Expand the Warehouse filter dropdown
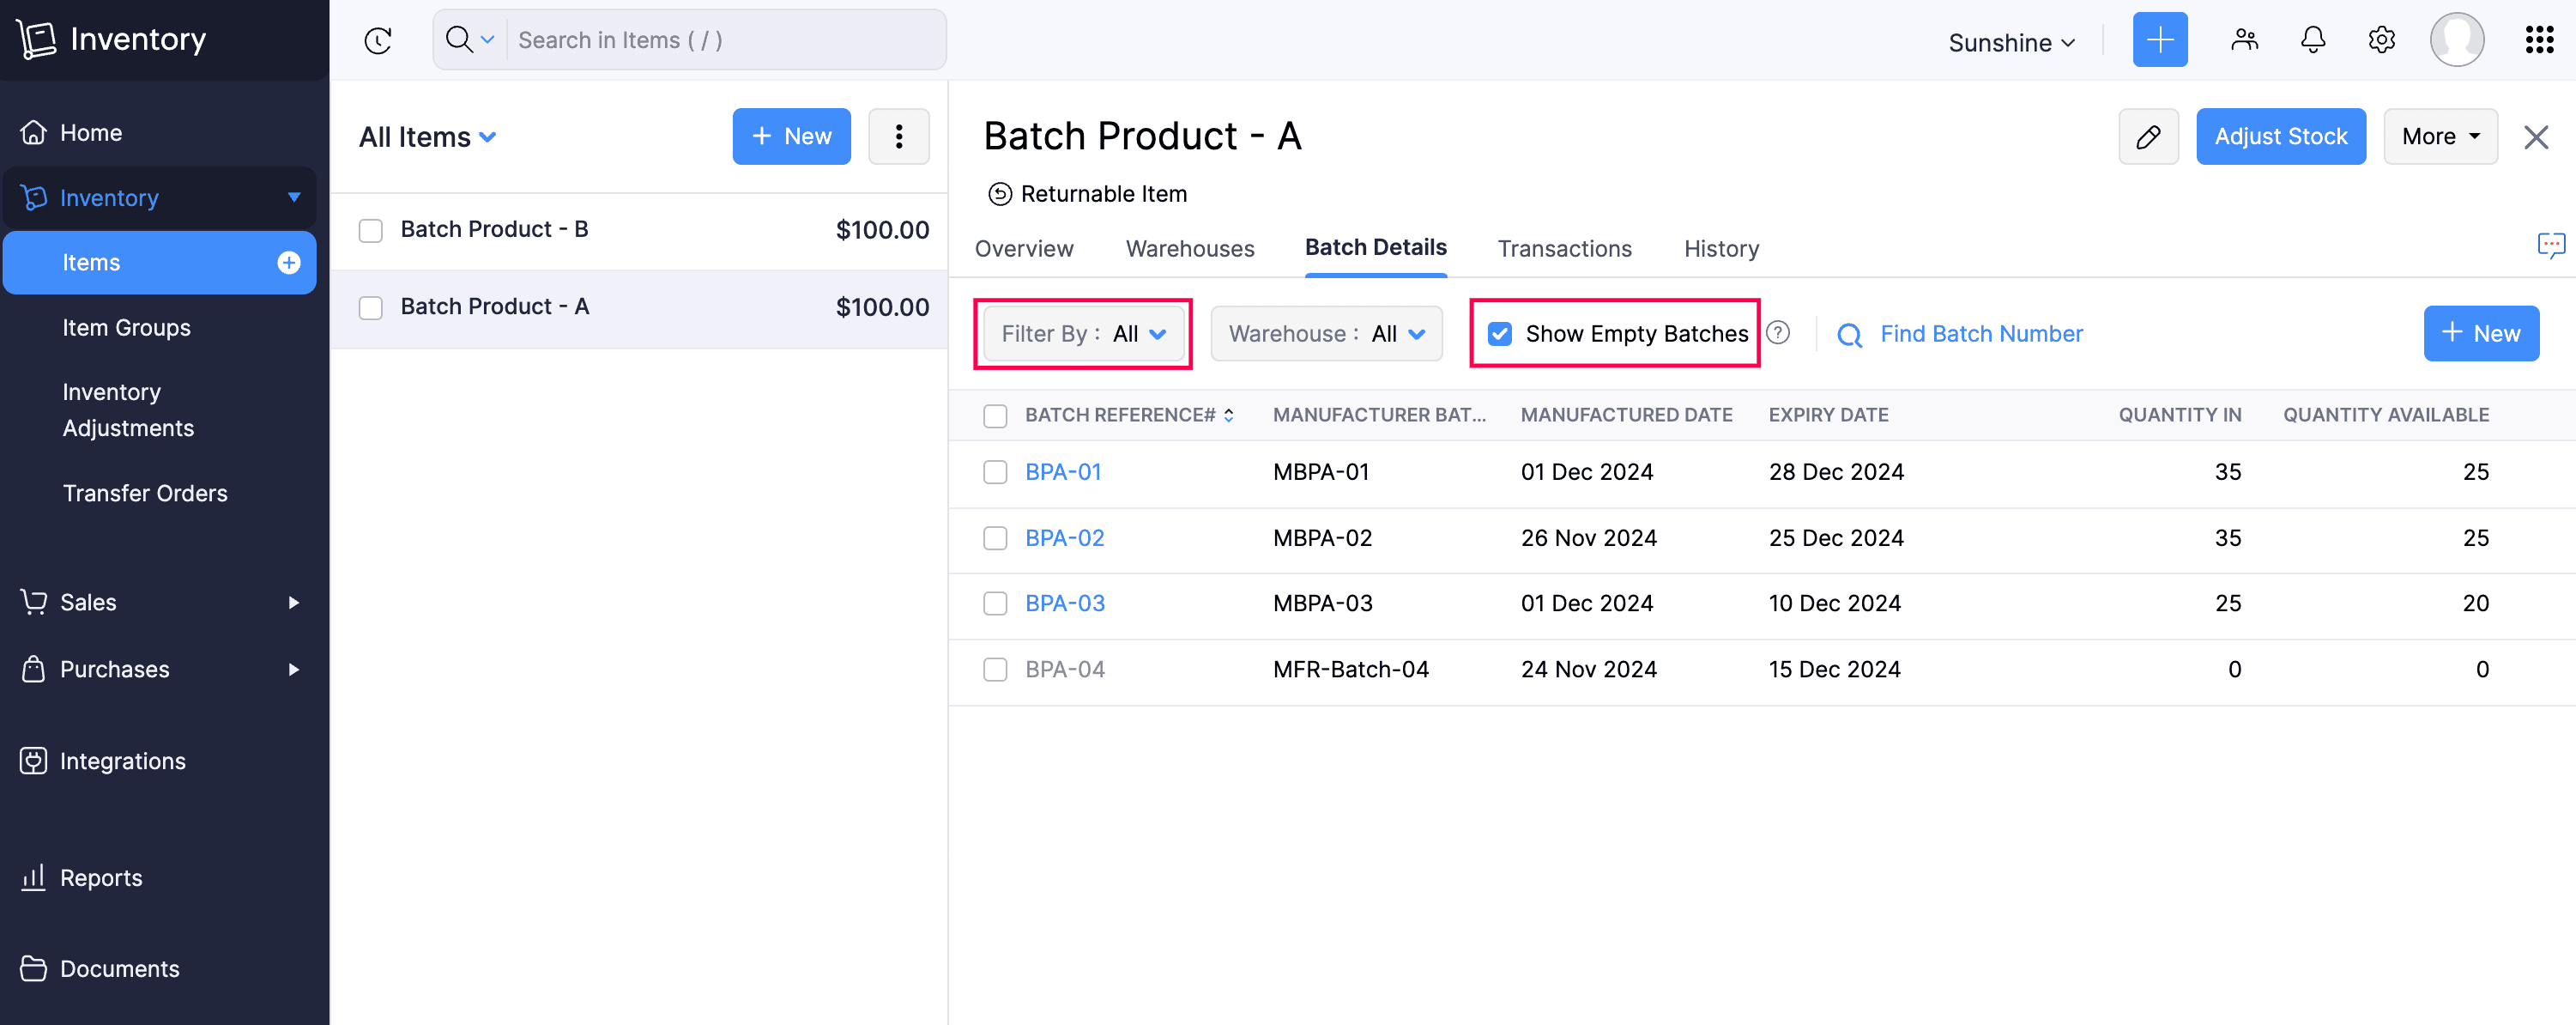This screenshot has width=2576, height=1025. pyautogui.click(x=1326, y=334)
